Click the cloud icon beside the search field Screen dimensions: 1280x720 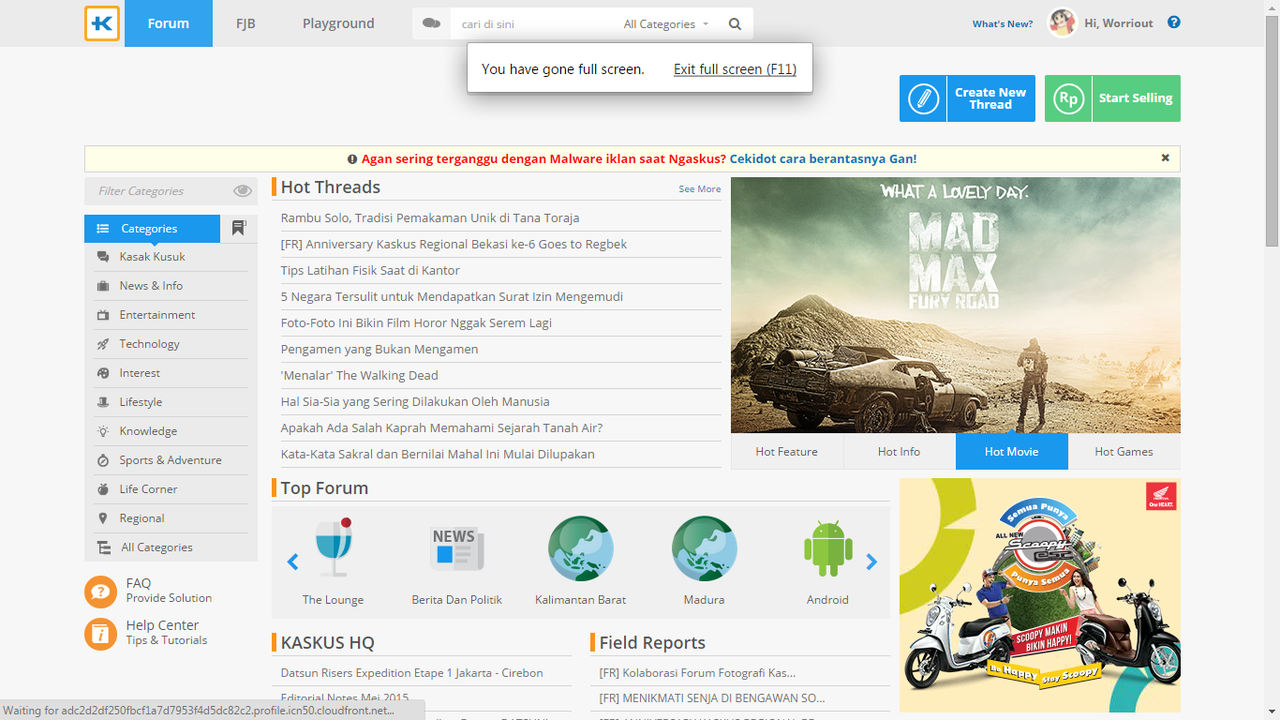click(x=431, y=23)
